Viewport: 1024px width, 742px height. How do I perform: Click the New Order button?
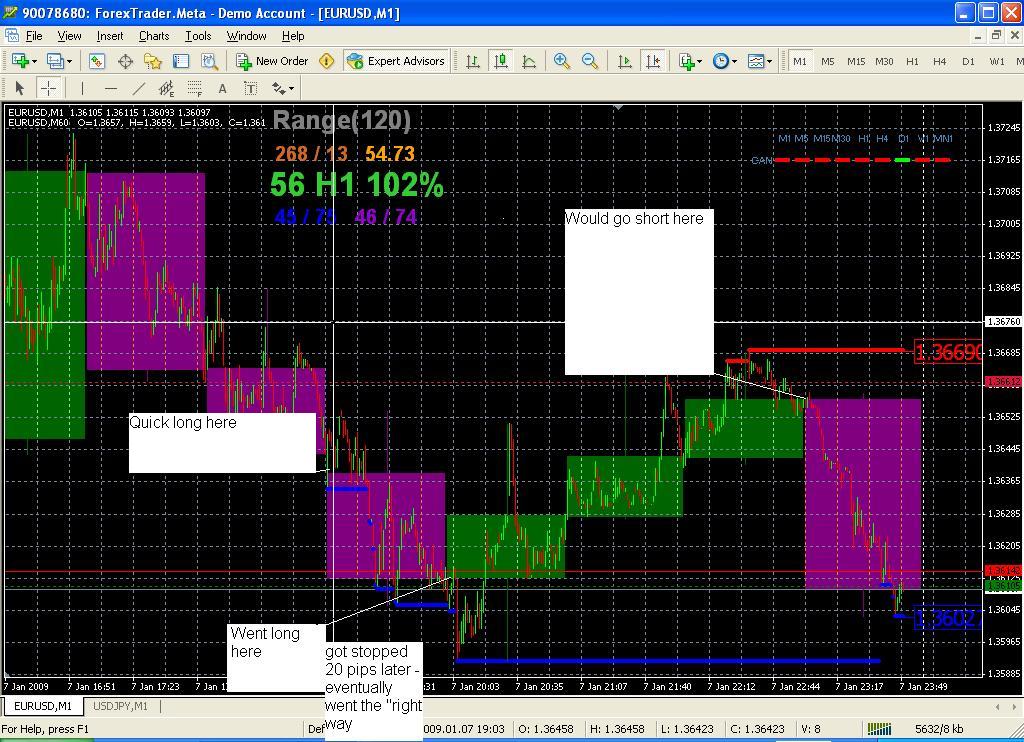click(272, 61)
